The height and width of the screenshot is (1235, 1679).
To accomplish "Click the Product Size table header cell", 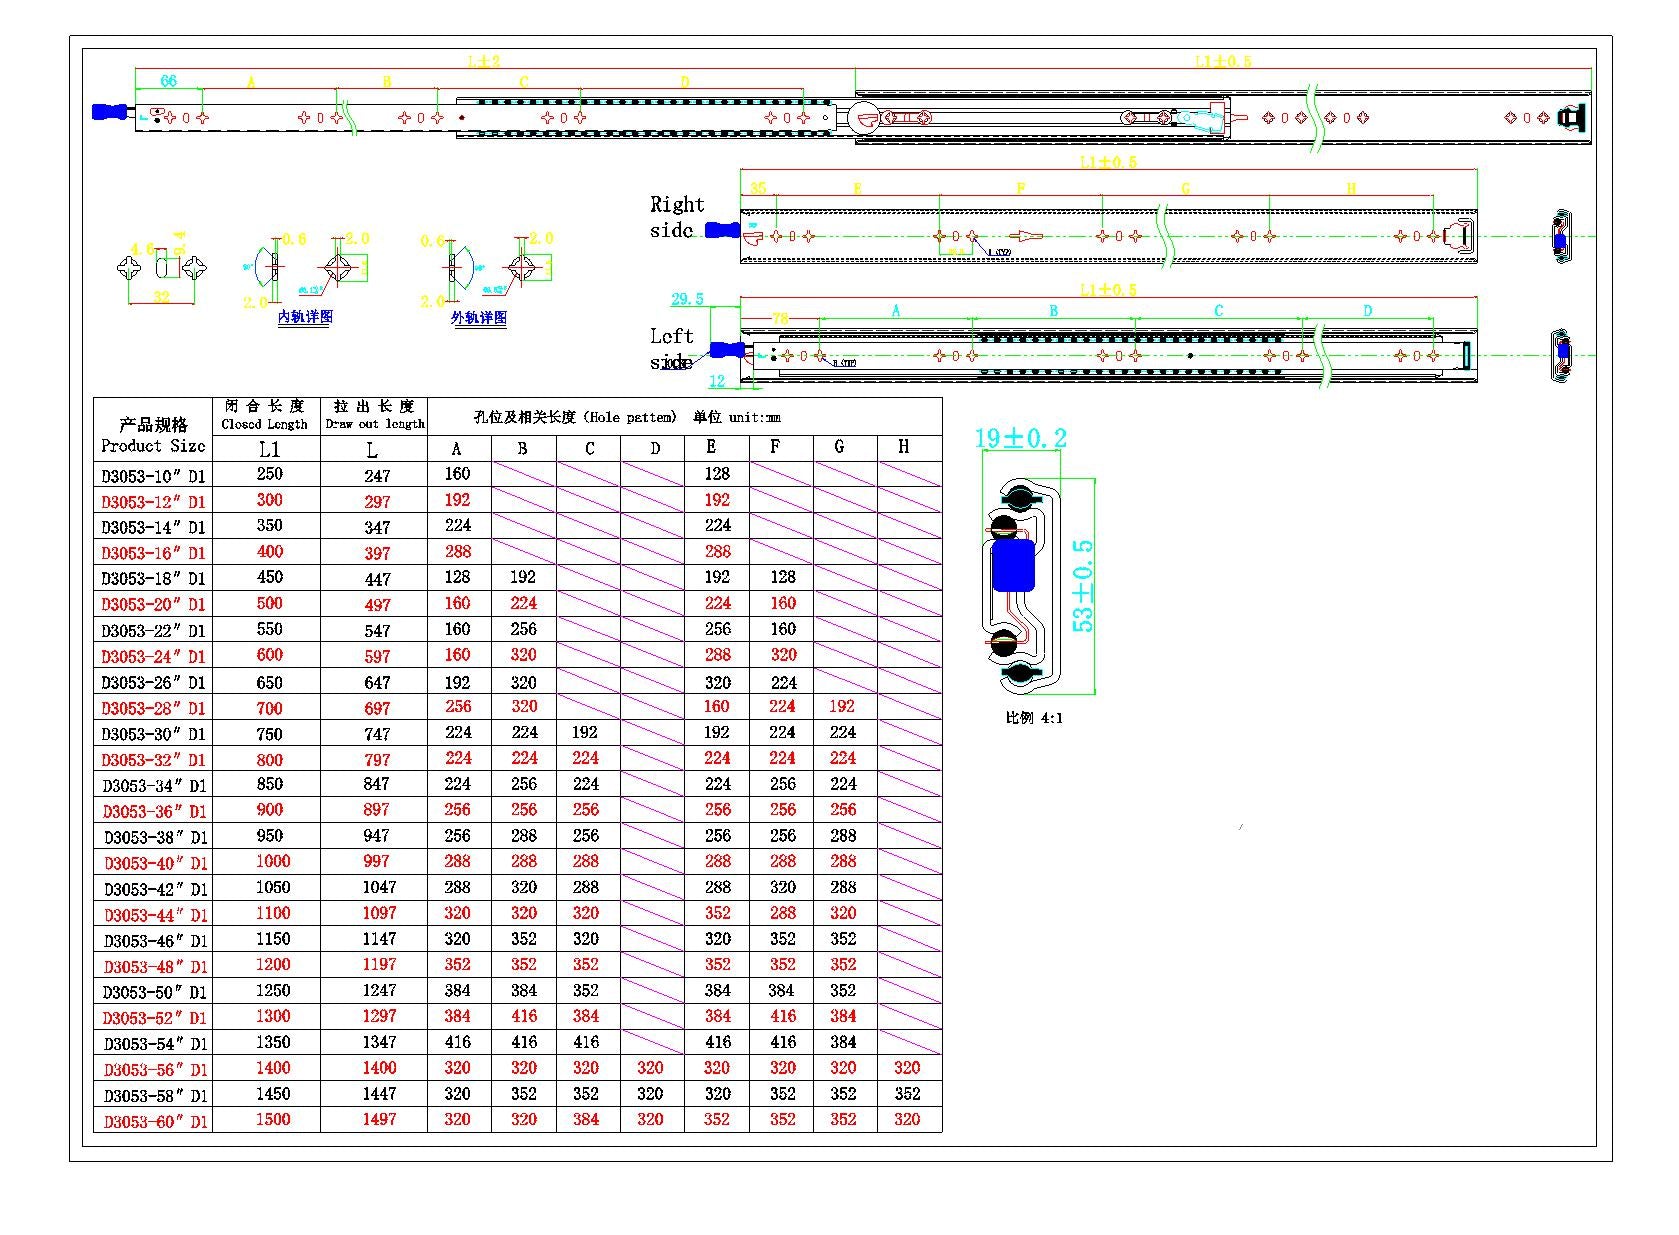I will [153, 435].
